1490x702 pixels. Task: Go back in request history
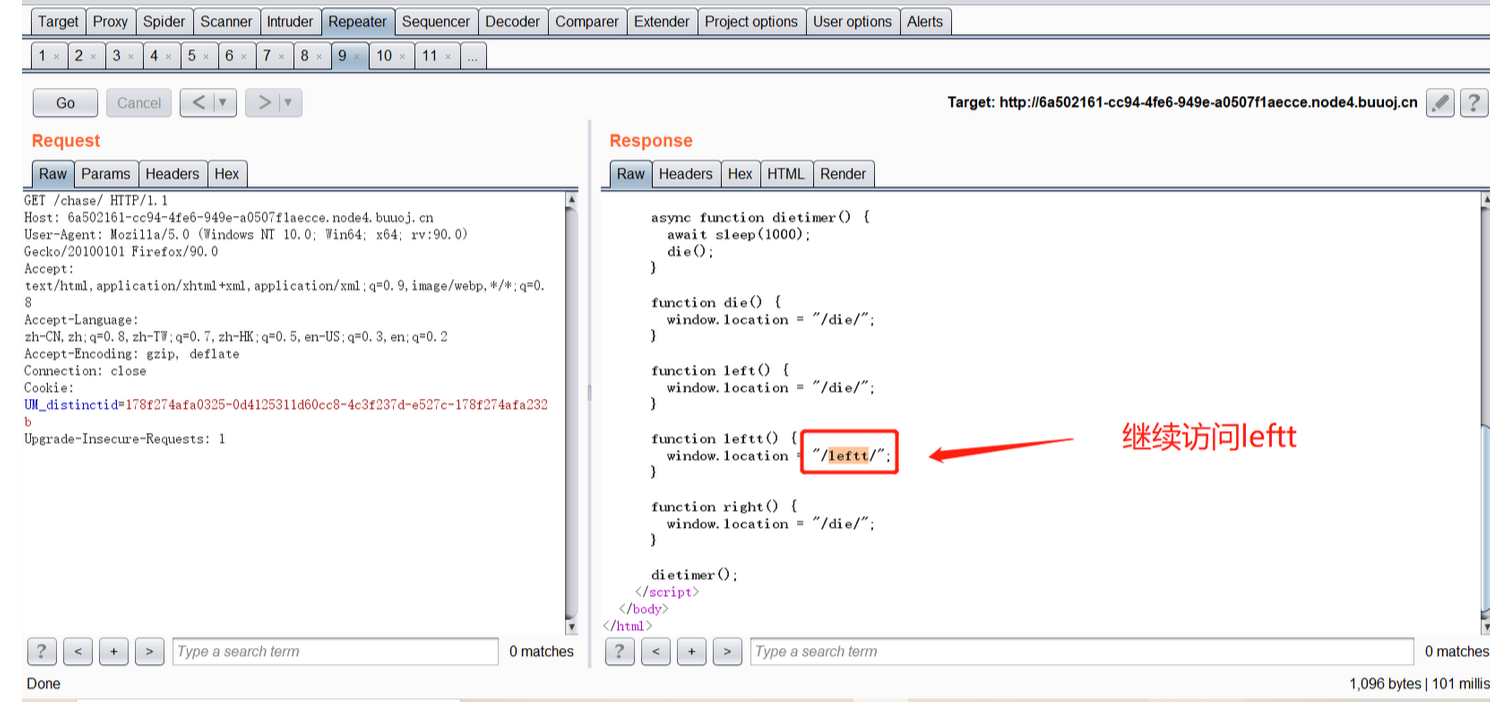(x=198, y=102)
